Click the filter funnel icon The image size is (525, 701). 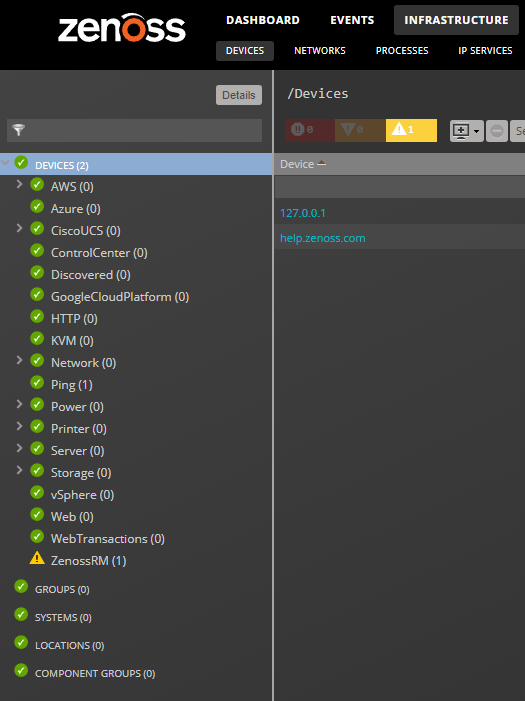[18, 130]
